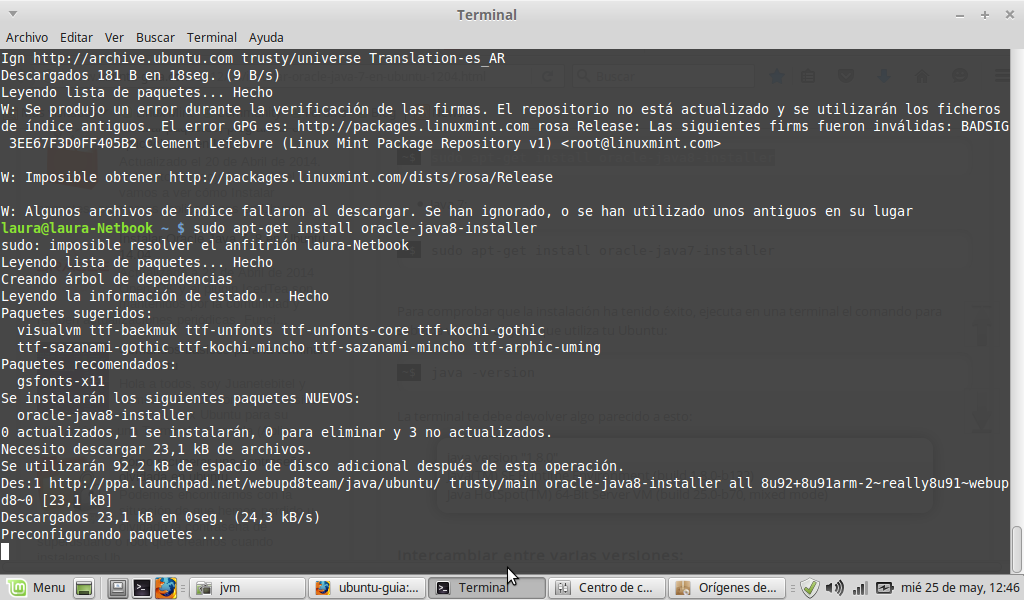1024x600 pixels.
Task: Open the Ver menu
Action: coord(115,37)
